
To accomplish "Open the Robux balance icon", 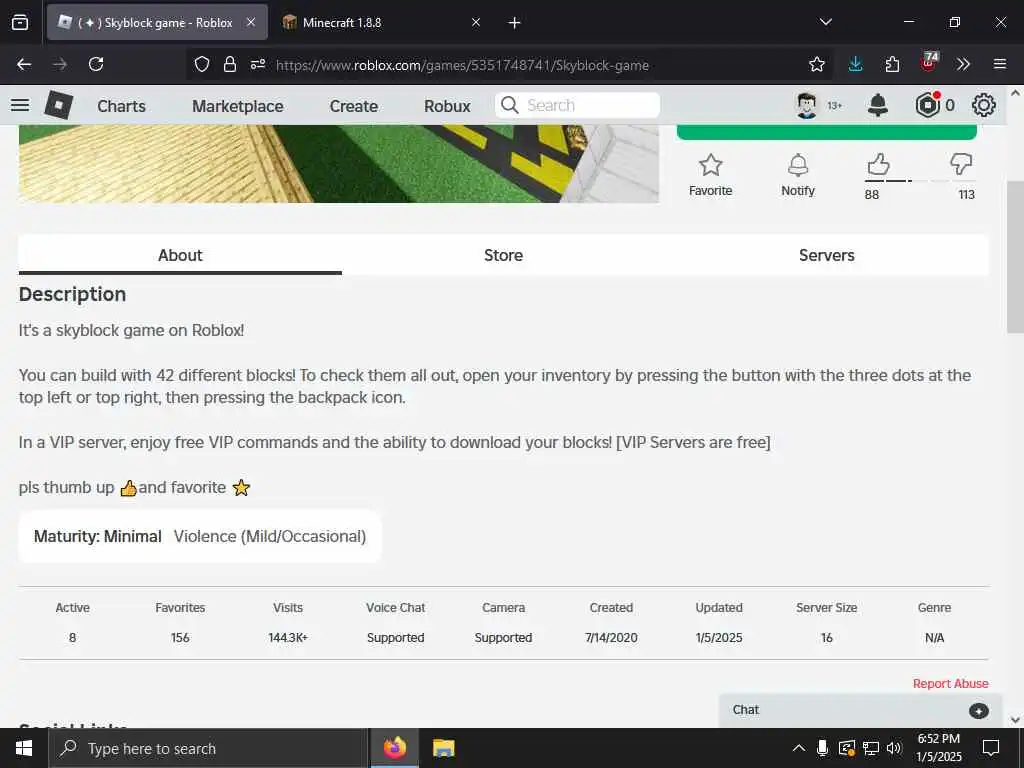I will 927,105.
